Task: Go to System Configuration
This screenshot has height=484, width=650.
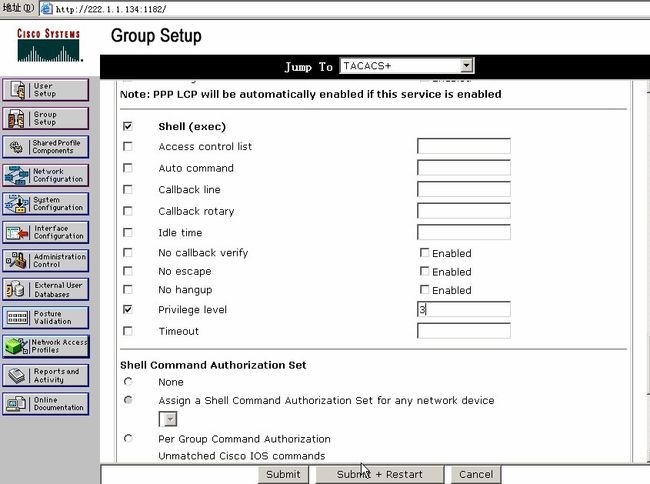Action: (45, 204)
